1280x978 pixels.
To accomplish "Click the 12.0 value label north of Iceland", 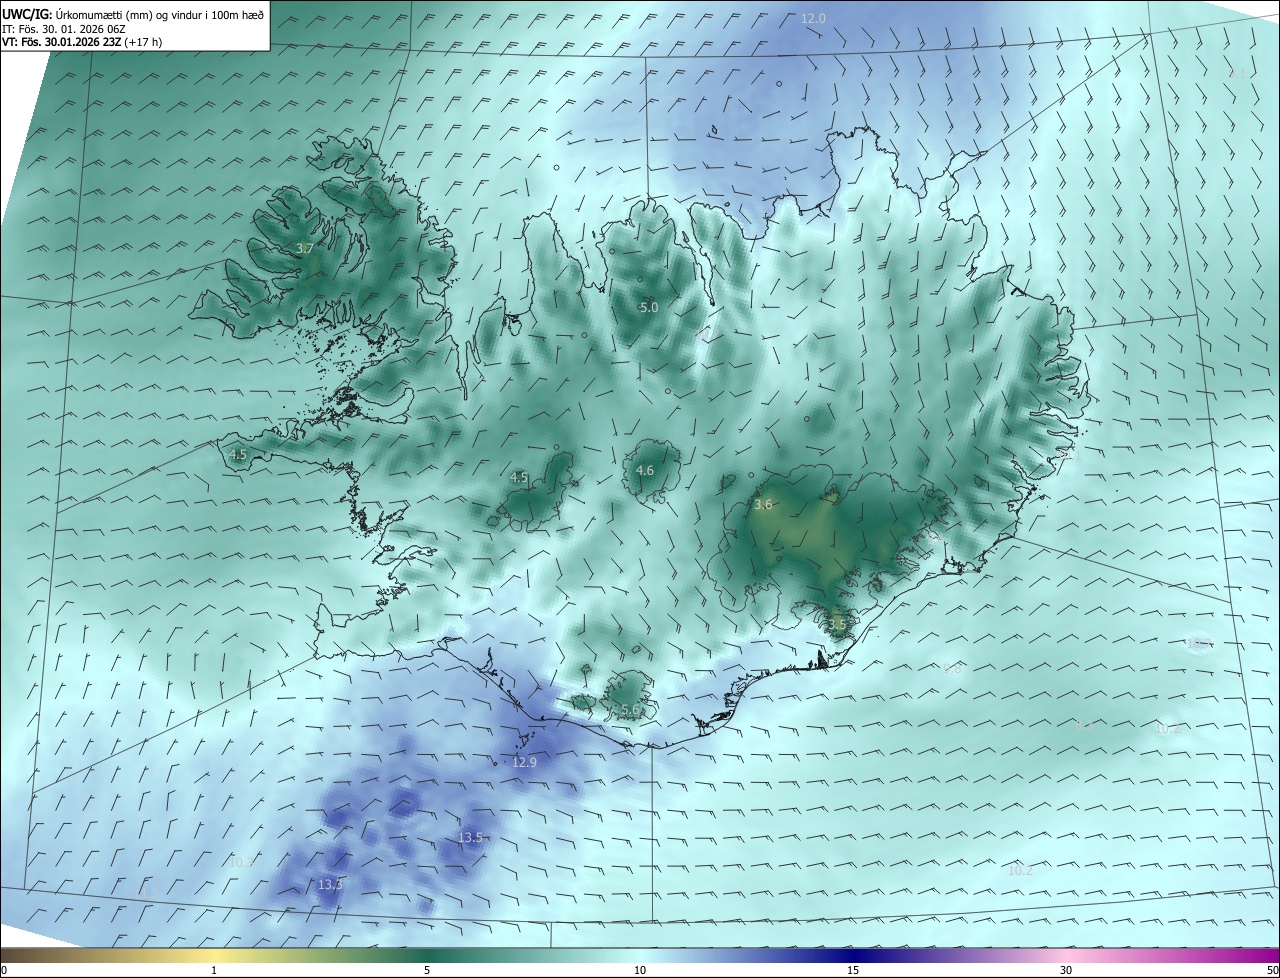I will pyautogui.click(x=814, y=19).
